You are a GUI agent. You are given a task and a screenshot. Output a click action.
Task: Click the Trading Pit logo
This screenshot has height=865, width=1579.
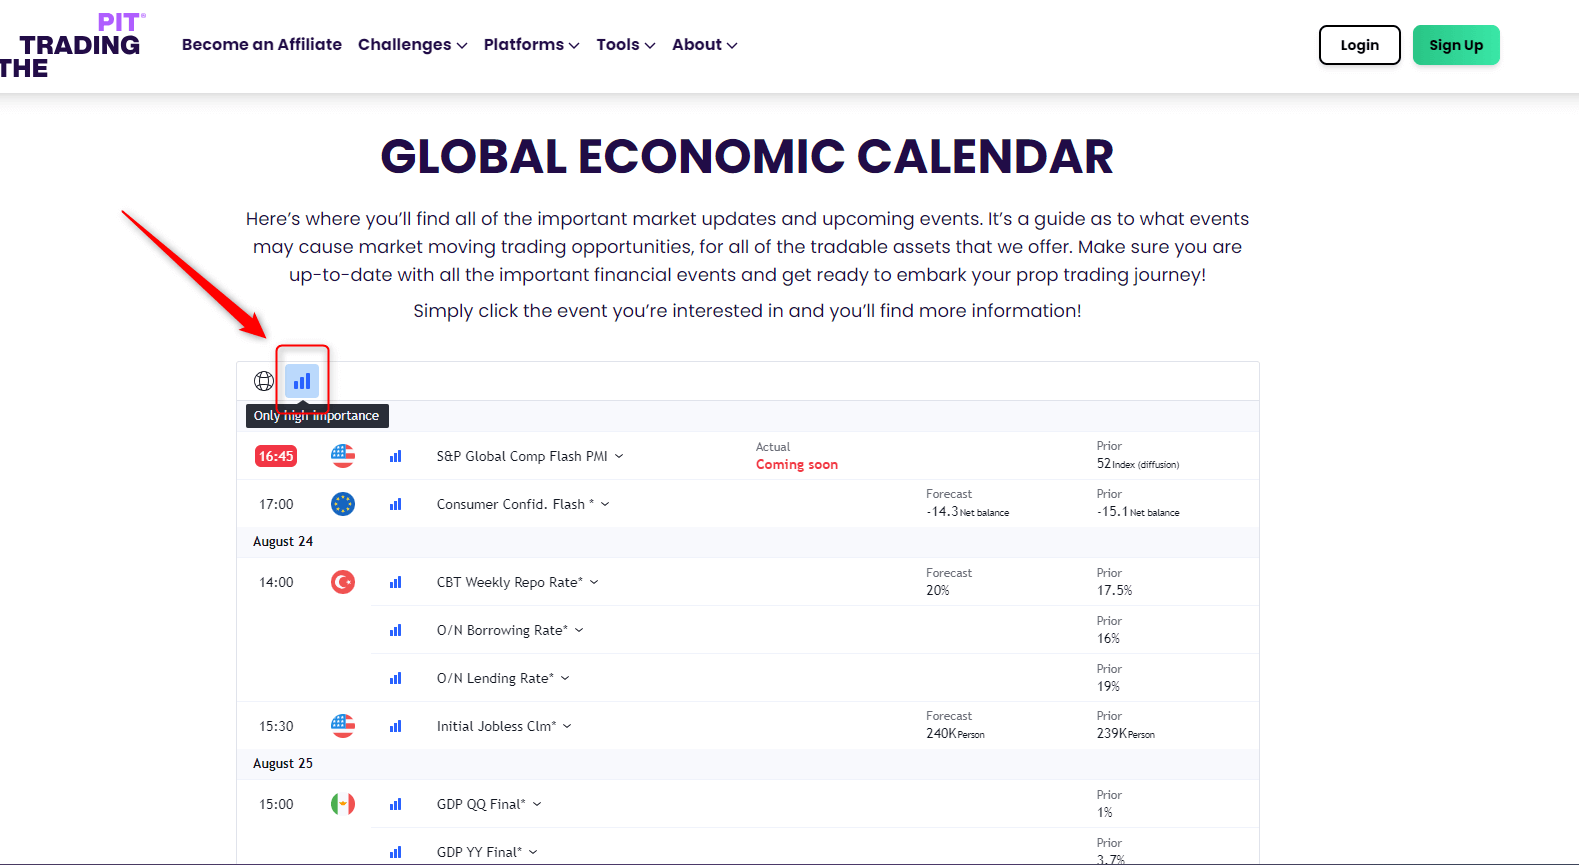[x=75, y=45]
